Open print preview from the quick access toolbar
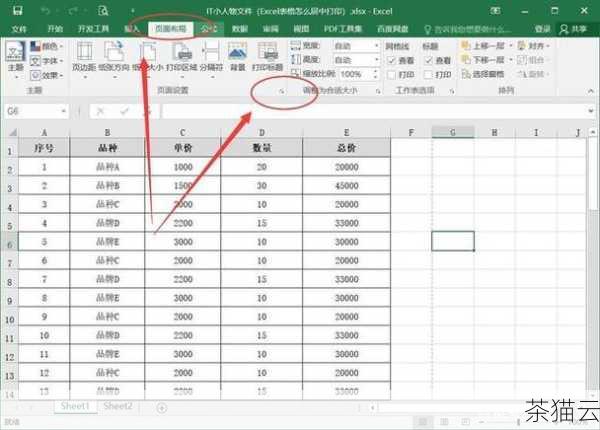 coord(103,11)
